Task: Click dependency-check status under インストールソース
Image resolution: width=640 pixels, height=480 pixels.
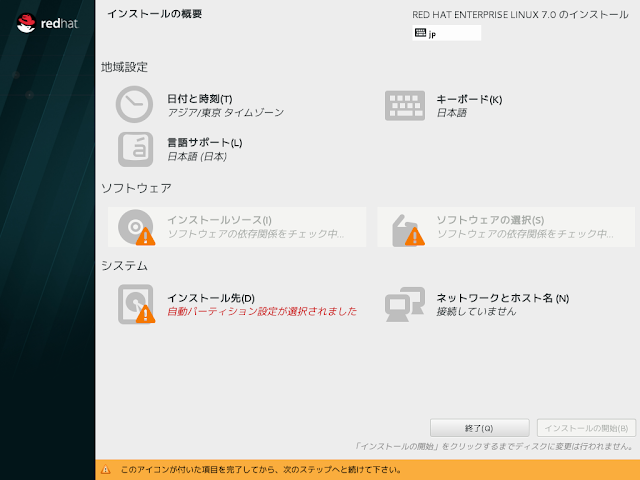Action: (256, 234)
